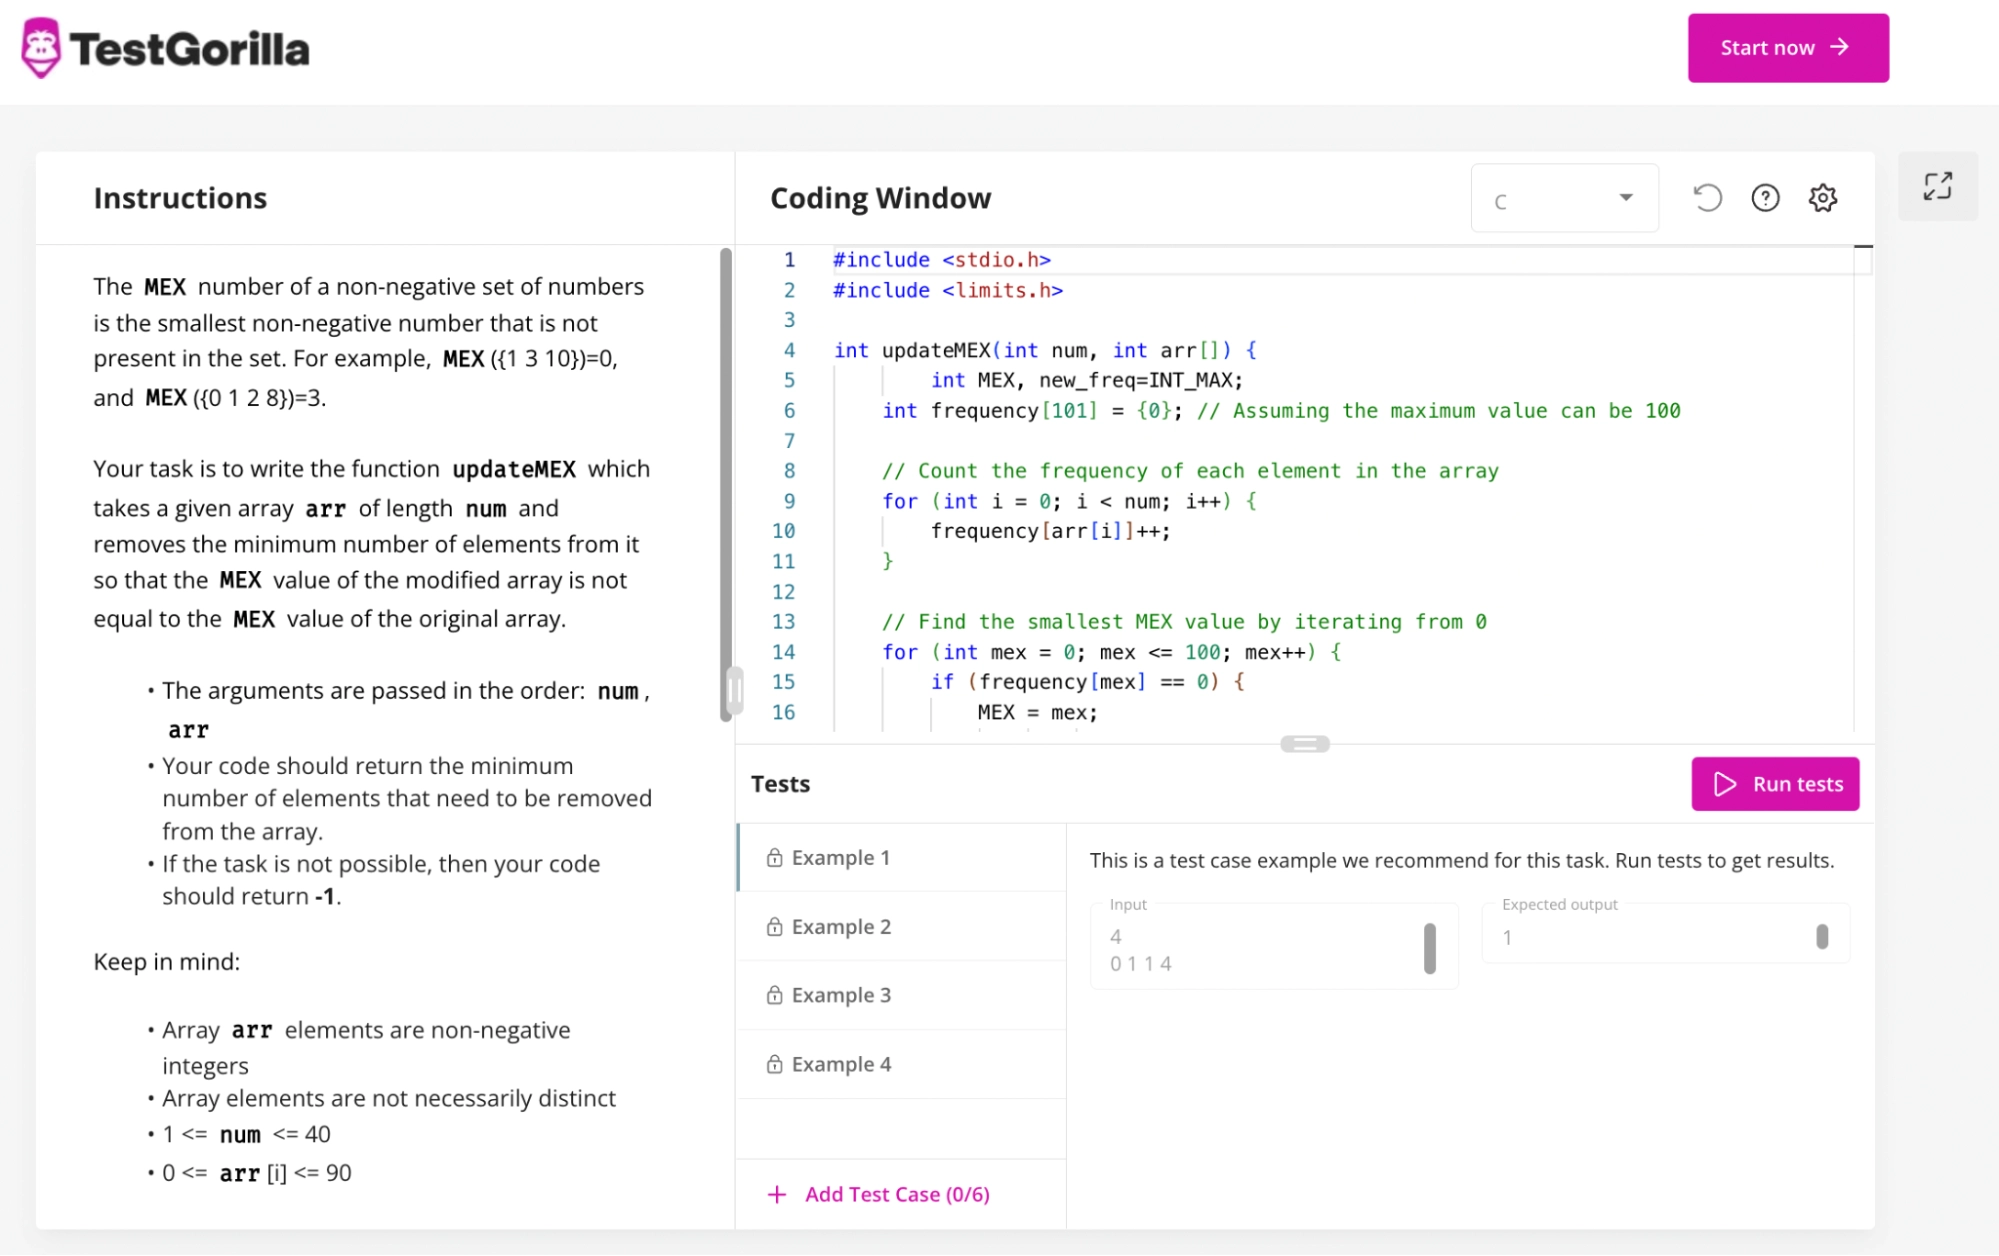Click the 'frequency[arr[i]]++;' code line
The image size is (1999, 1256).
coord(1050,531)
